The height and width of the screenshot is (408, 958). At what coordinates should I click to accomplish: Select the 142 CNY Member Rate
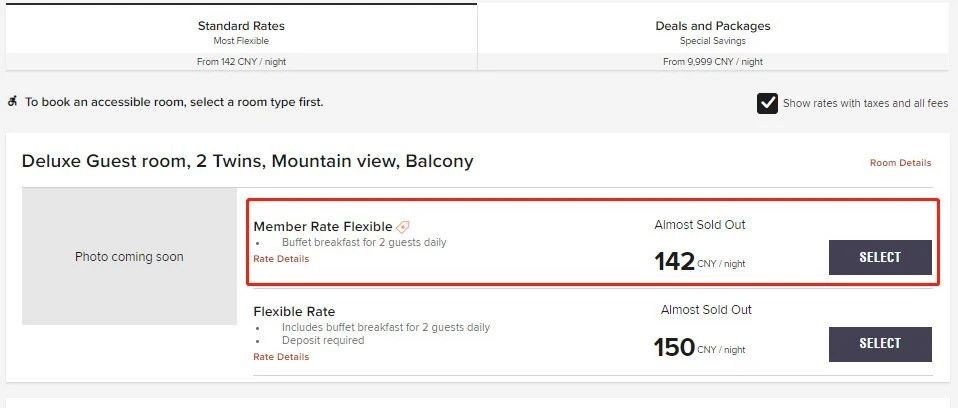coord(880,258)
